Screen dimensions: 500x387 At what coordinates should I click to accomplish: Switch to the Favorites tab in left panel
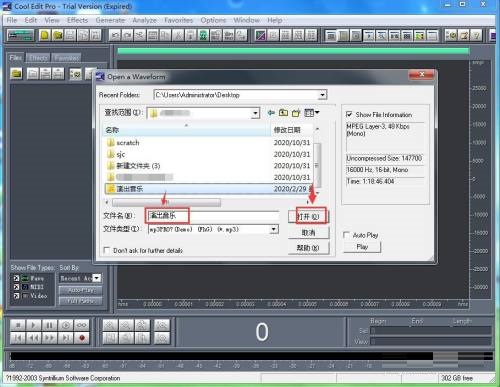coord(66,58)
